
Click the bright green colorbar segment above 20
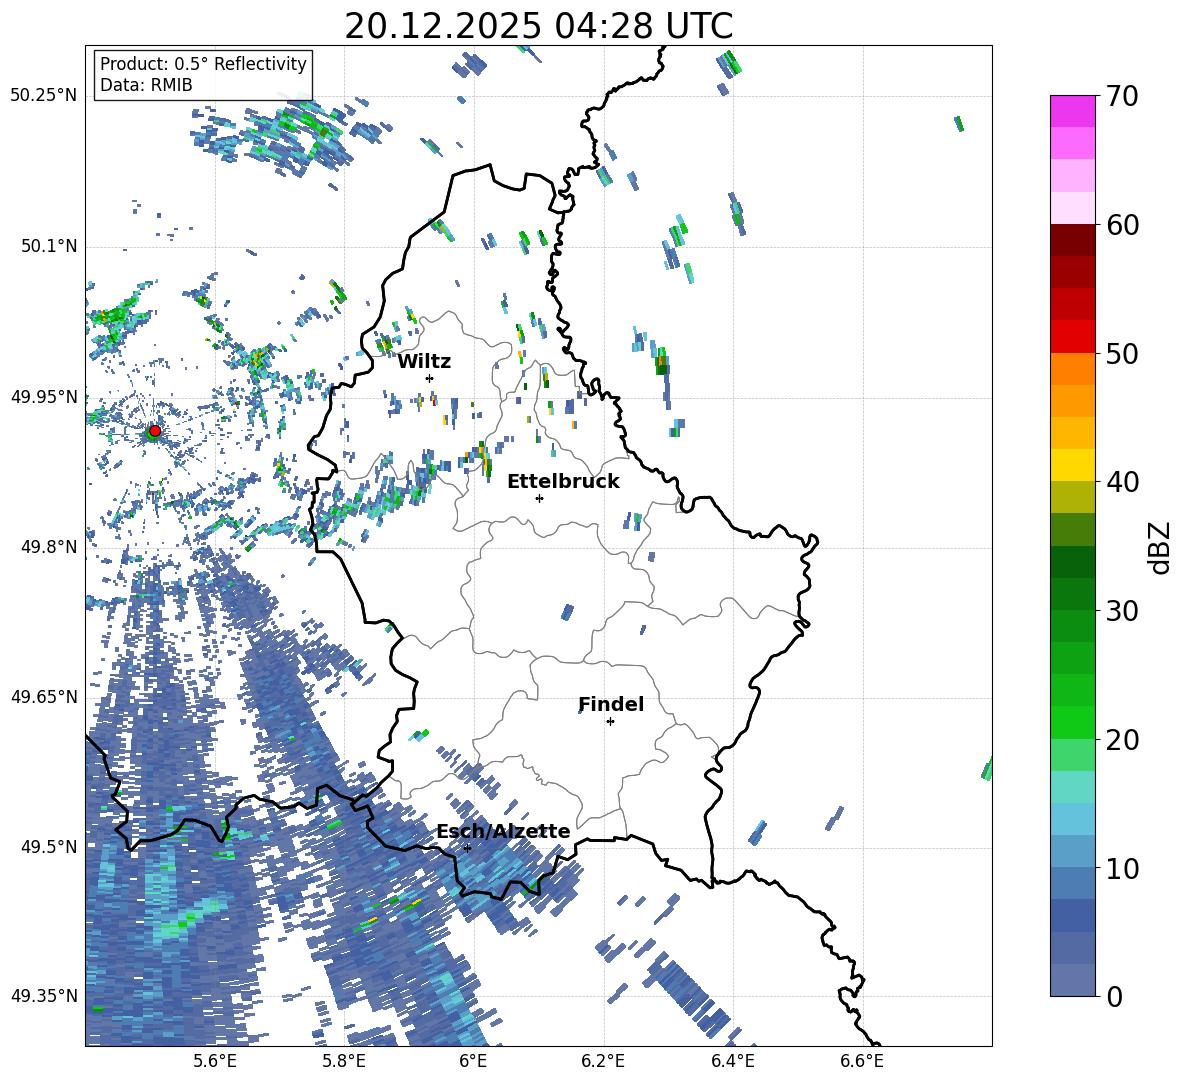(1072, 722)
